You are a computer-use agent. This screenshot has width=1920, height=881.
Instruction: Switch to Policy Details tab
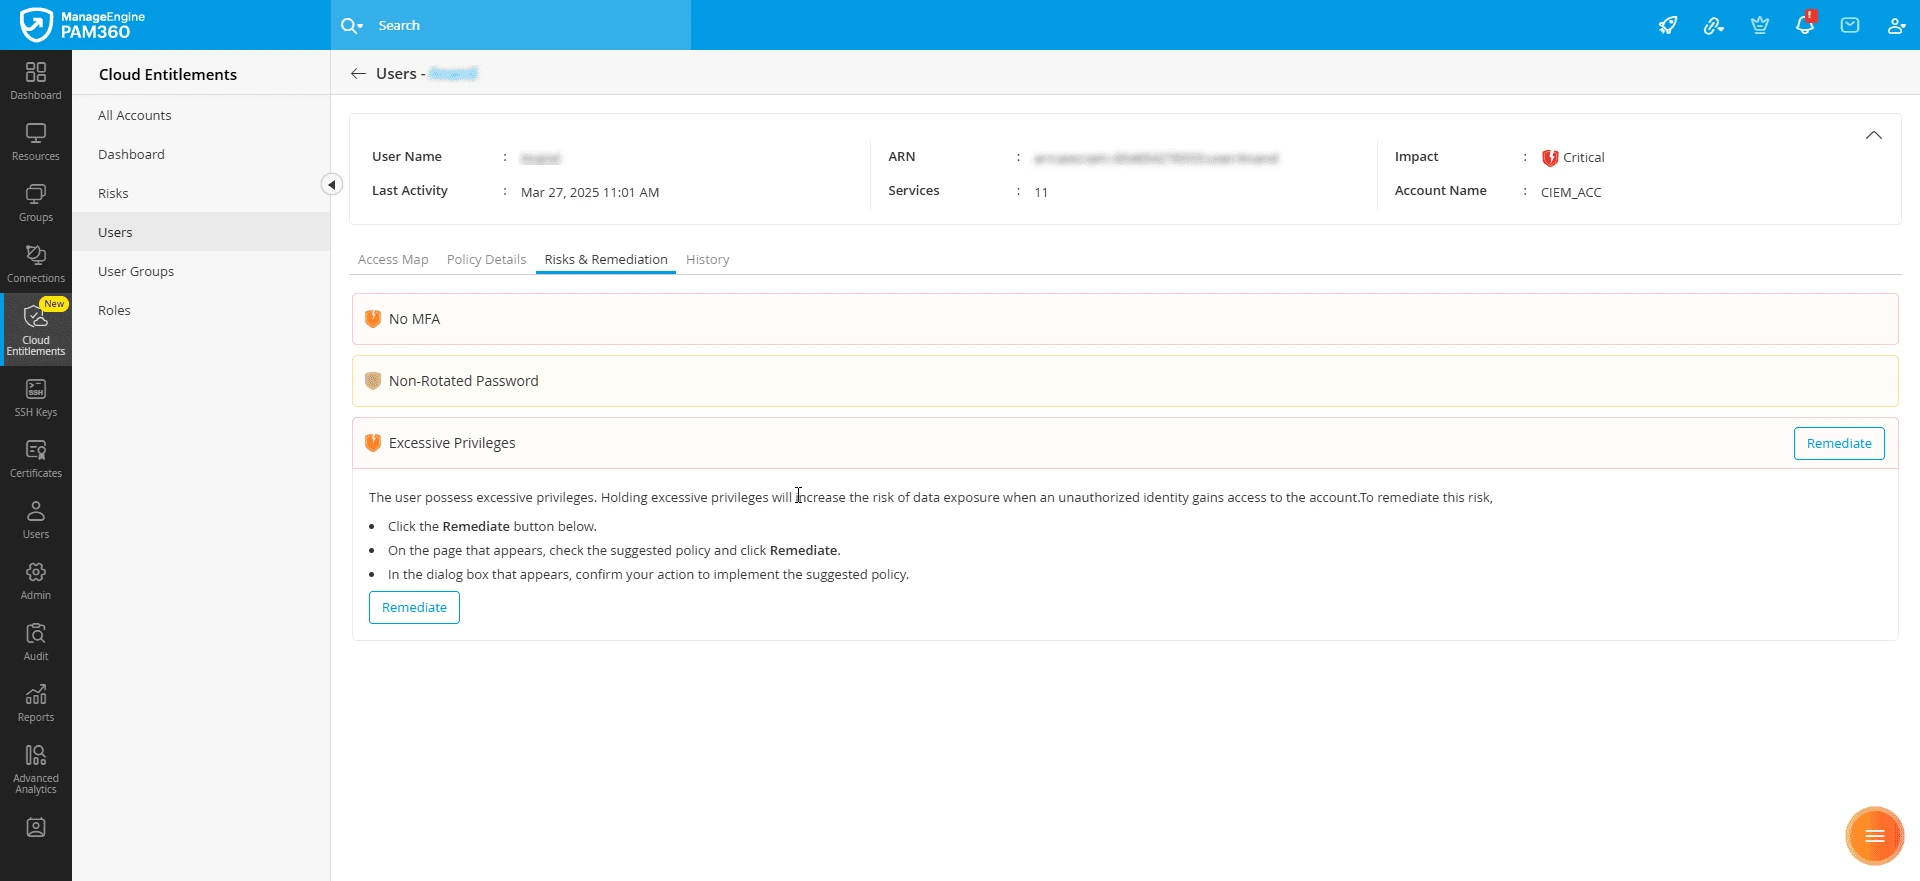coord(486,259)
